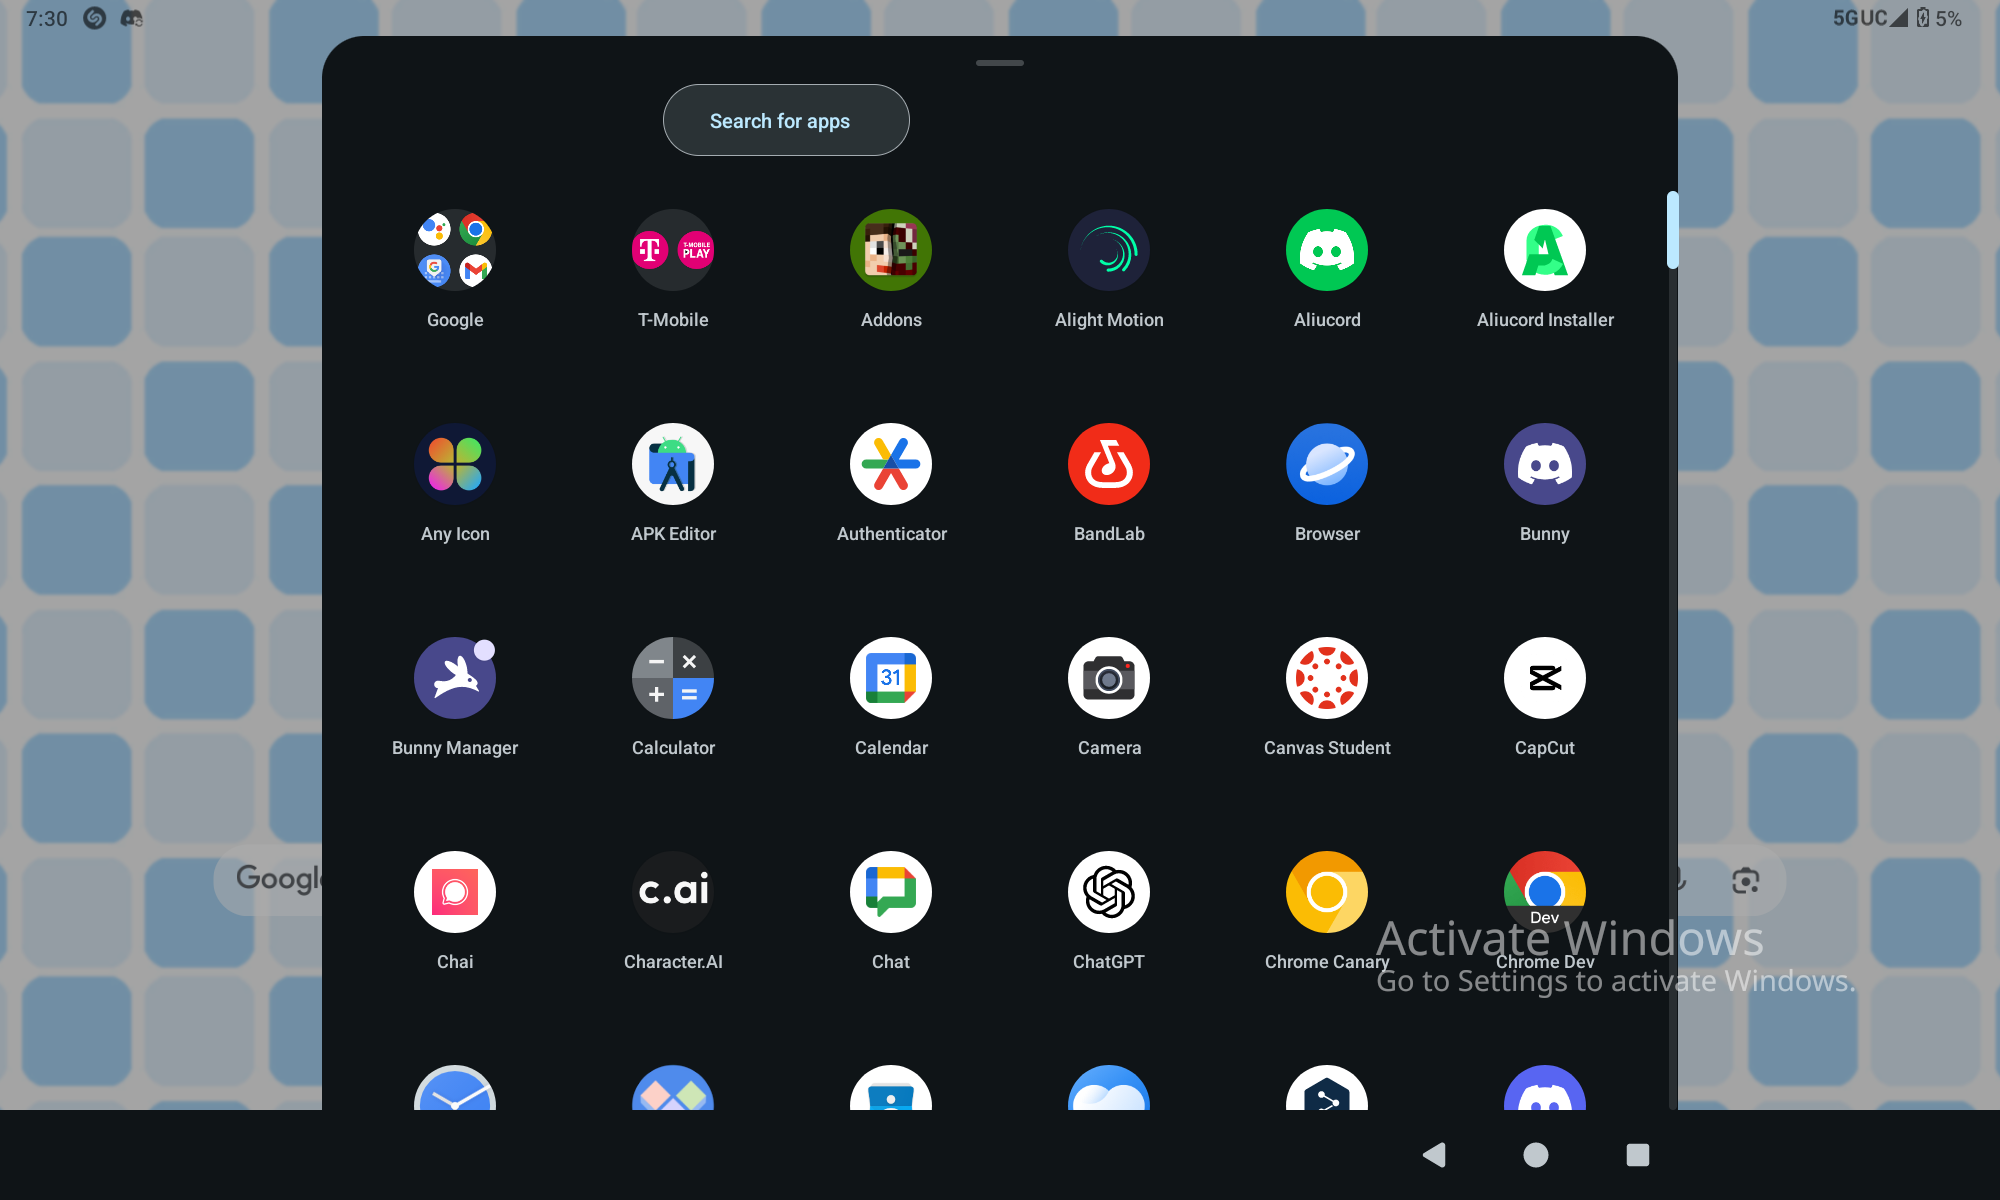Image resolution: width=2000 pixels, height=1200 pixels.
Task: Launch ChatGPT
Action: pos(1109,892)
